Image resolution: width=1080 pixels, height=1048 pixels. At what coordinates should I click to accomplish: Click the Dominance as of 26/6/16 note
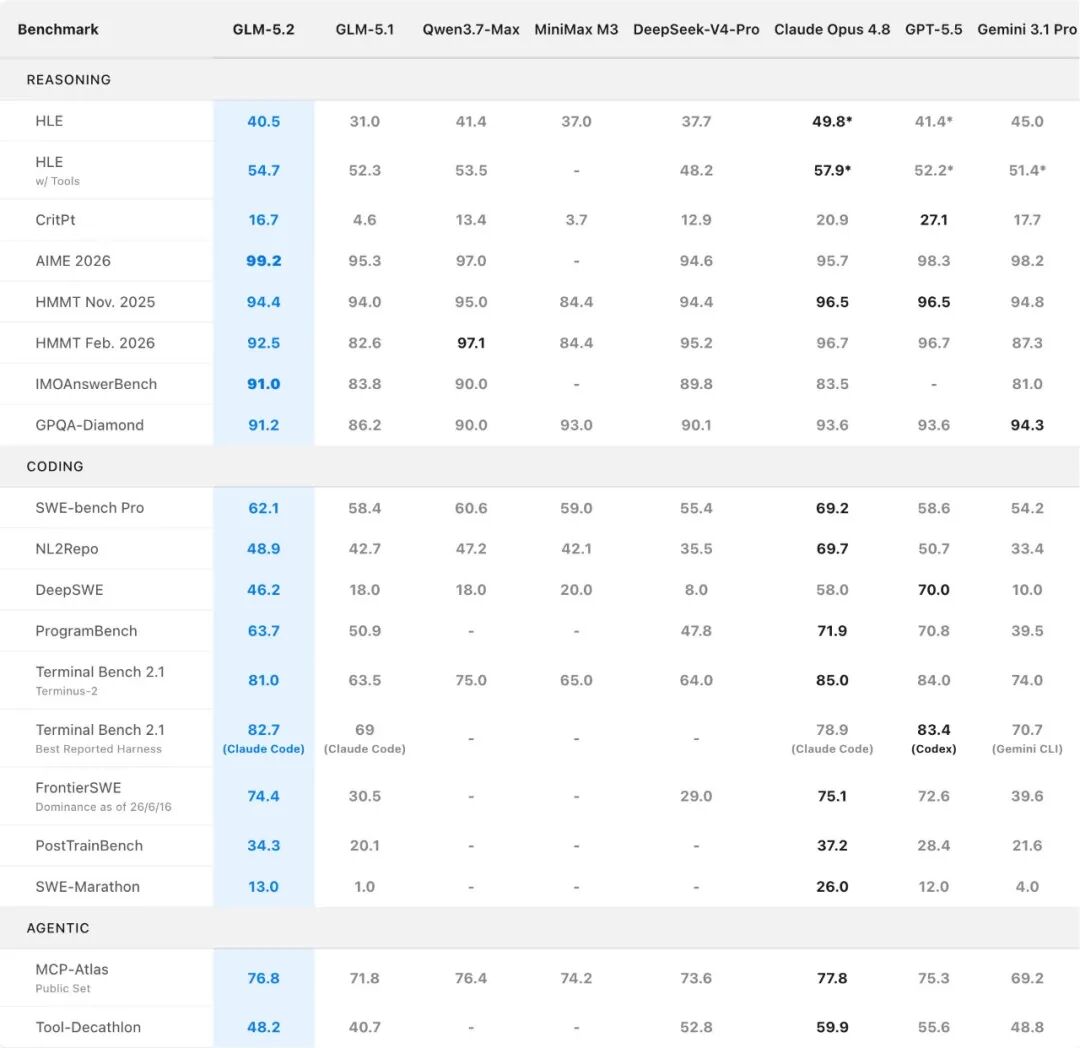tap(103, 807)
